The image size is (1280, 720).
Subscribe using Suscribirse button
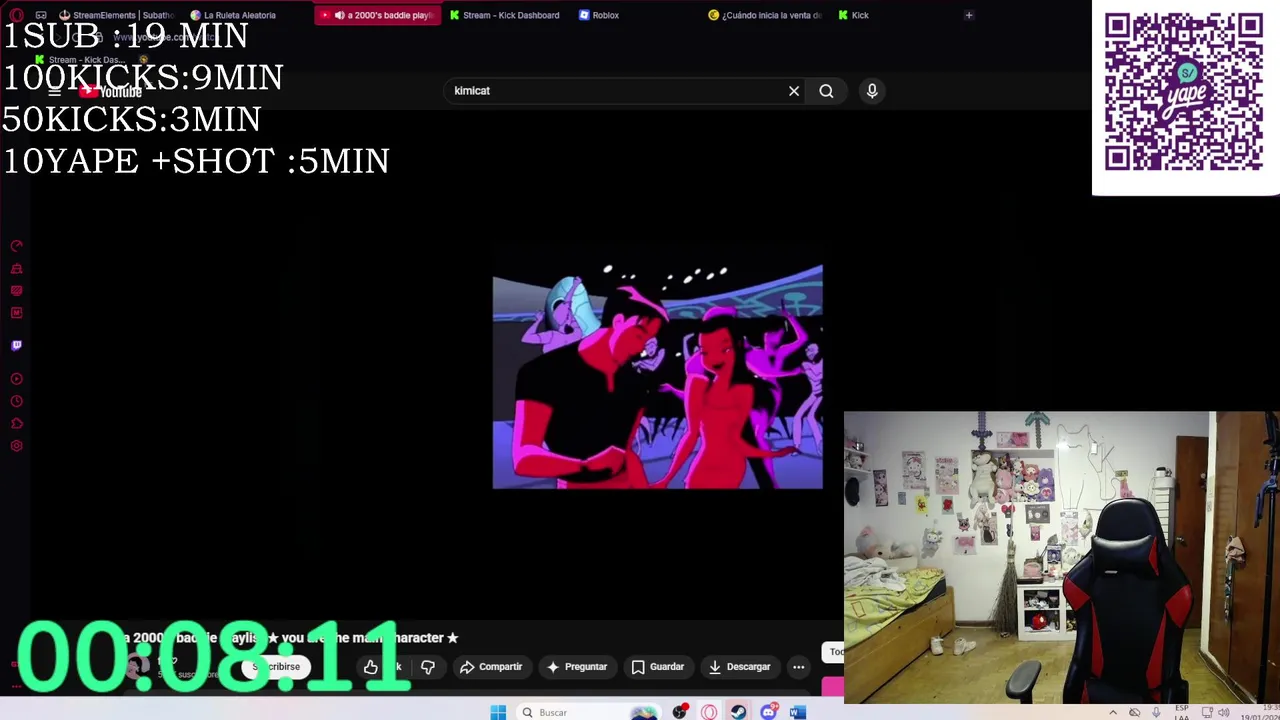pyautogui.click(x=276, y=667)
